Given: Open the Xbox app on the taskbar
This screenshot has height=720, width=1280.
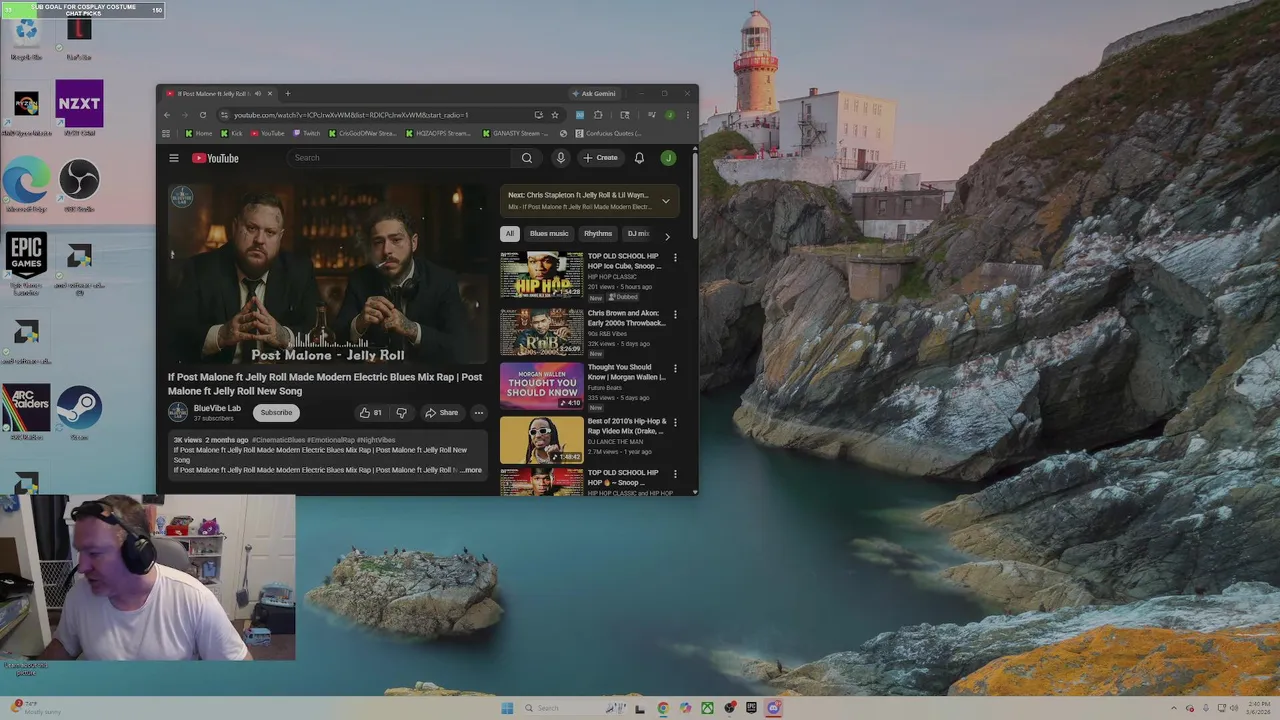Looking at the screenshot, I should 707,708.
